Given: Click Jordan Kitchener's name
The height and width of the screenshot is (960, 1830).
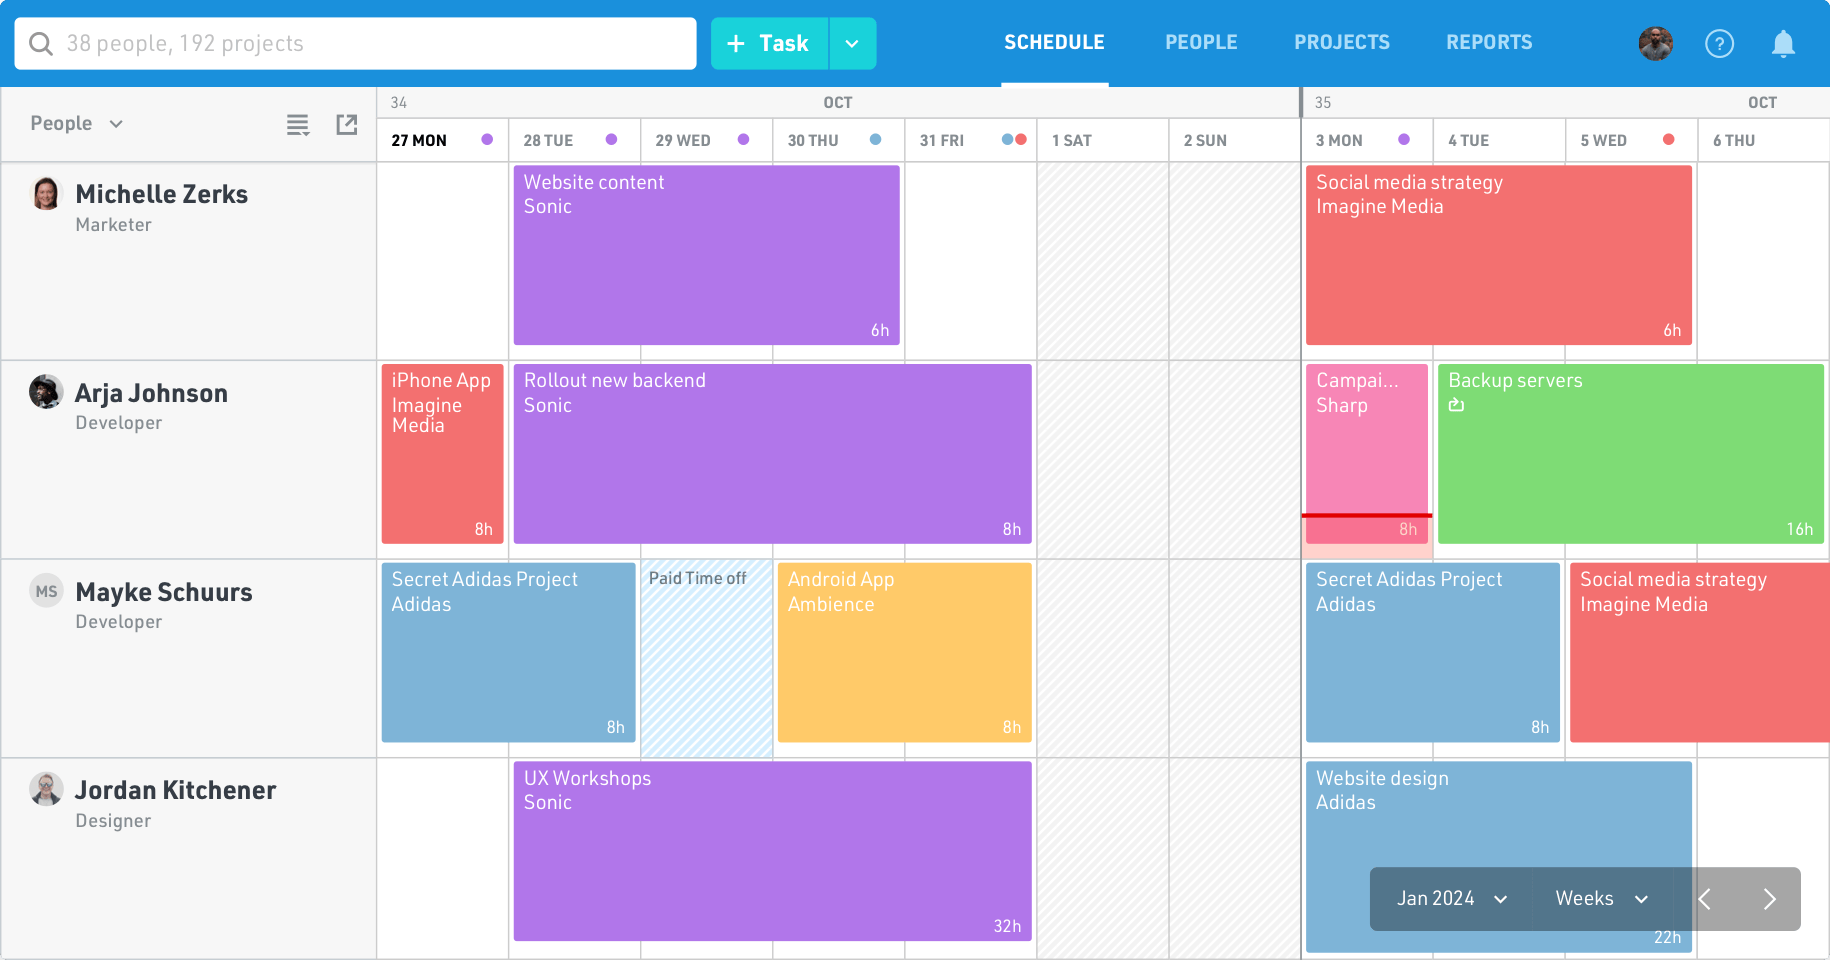Looking at the screenshot, I should pyautogui.click(x=175, y=790).
